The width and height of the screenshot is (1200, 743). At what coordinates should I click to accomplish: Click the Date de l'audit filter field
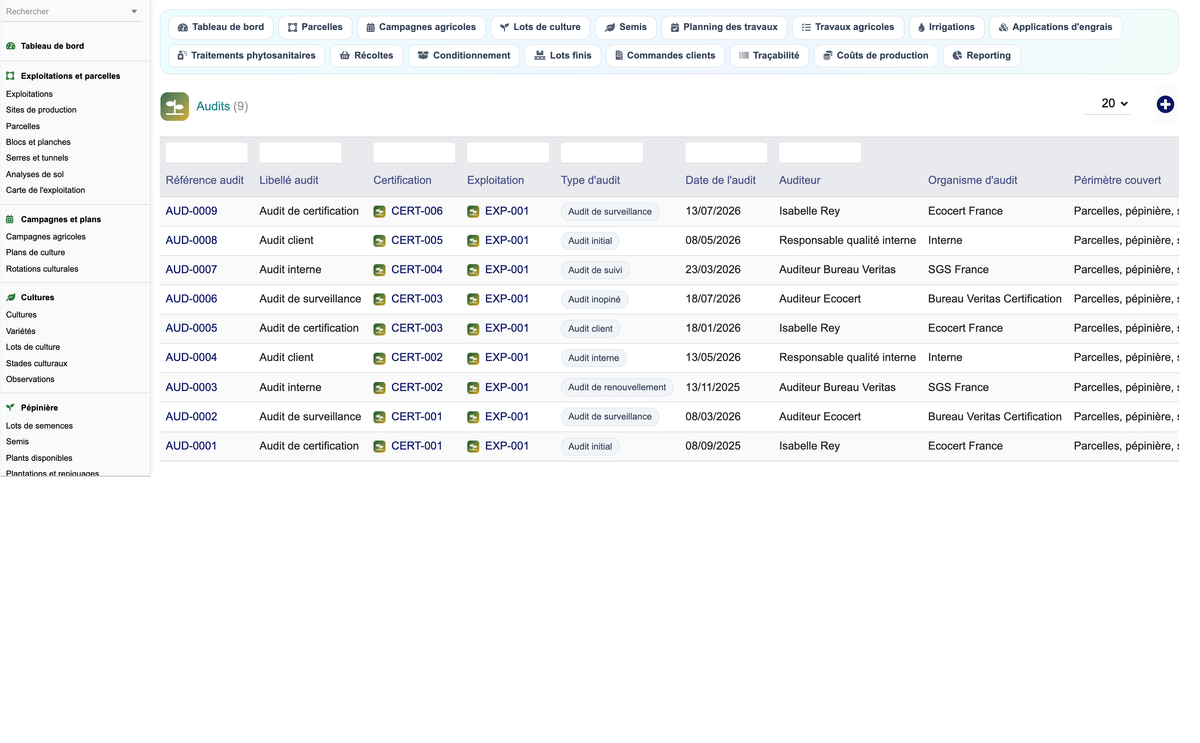click(726, 153)
